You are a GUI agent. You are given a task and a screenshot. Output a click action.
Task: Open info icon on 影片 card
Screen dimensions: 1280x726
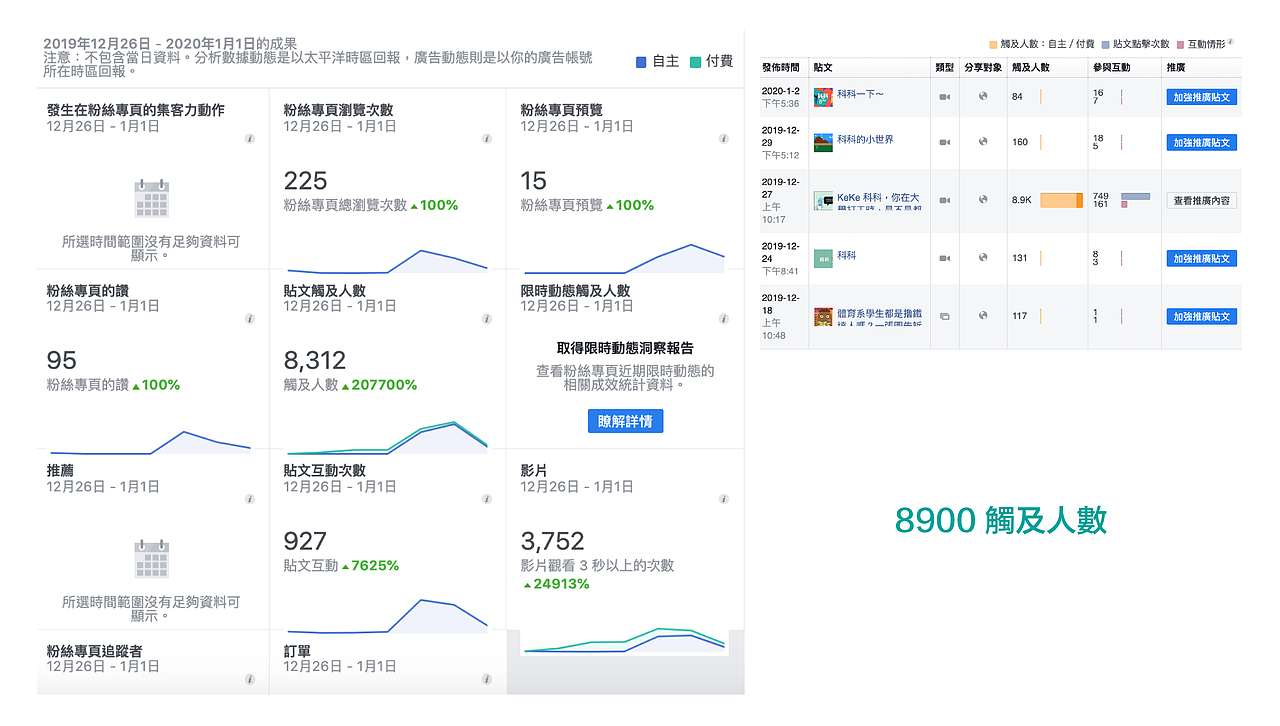point(724,499)
